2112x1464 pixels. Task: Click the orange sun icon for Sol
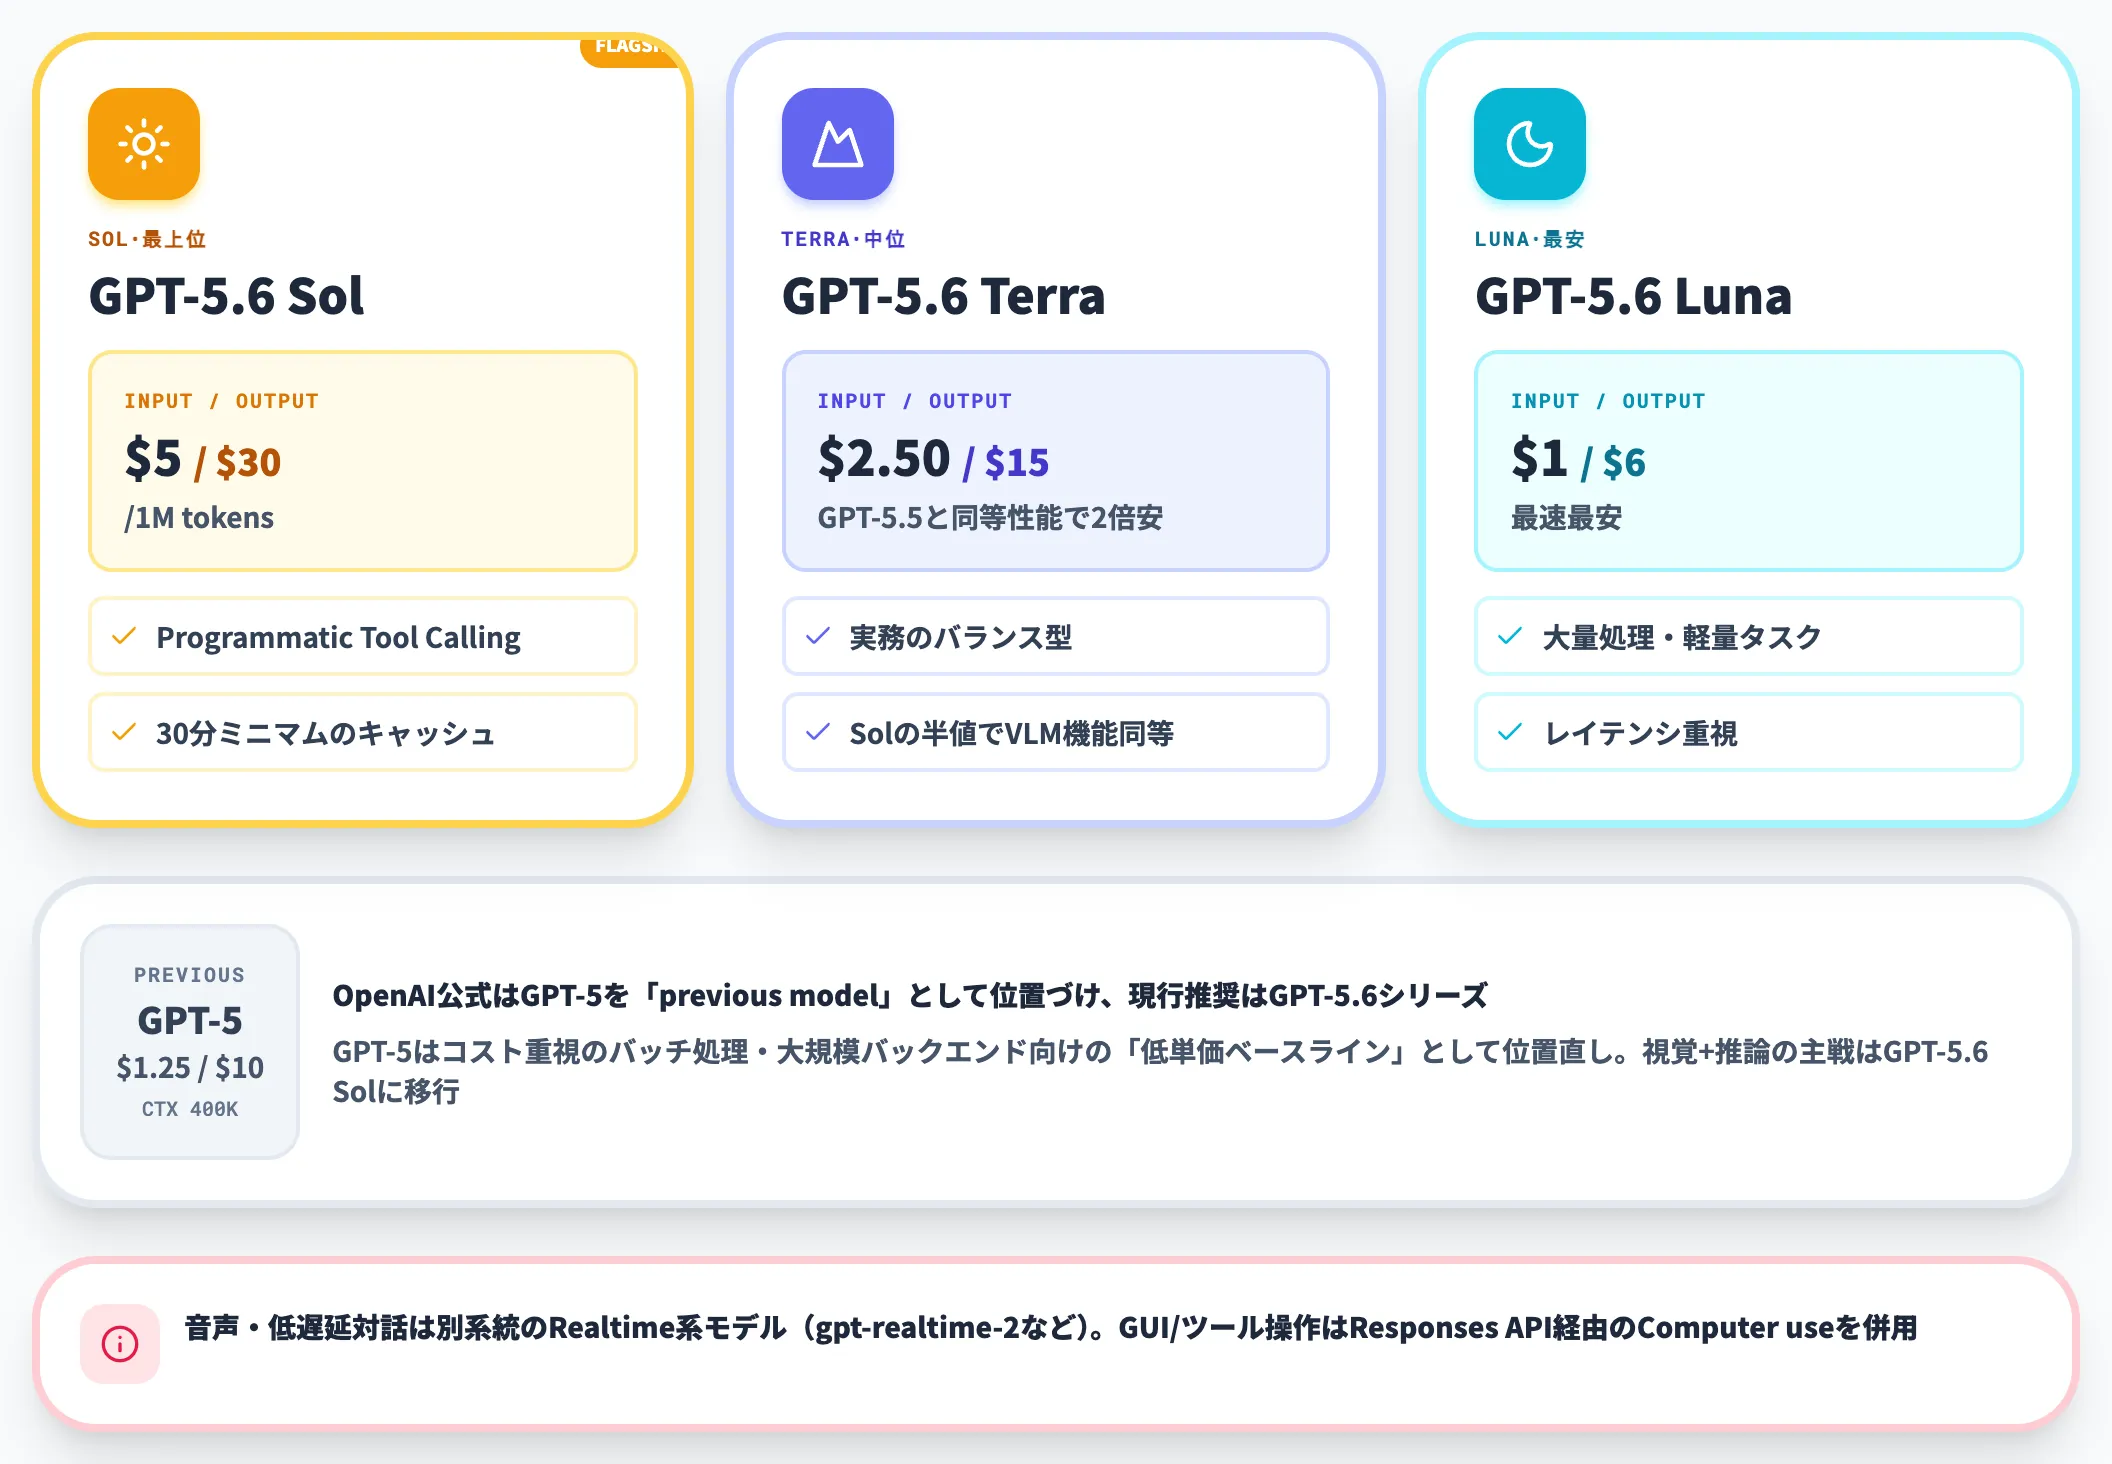pyautogui.click(x=144, y=144)
